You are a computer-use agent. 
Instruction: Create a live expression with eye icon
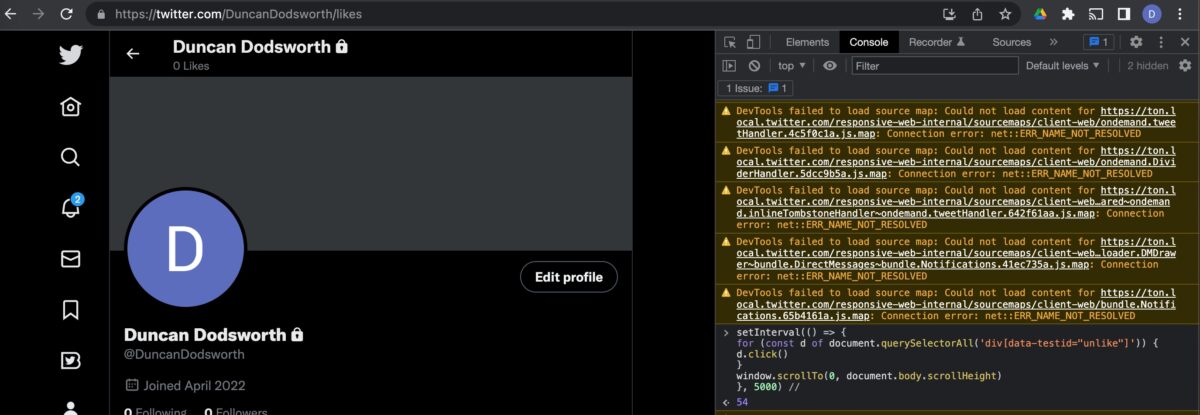tap(830, 66)
